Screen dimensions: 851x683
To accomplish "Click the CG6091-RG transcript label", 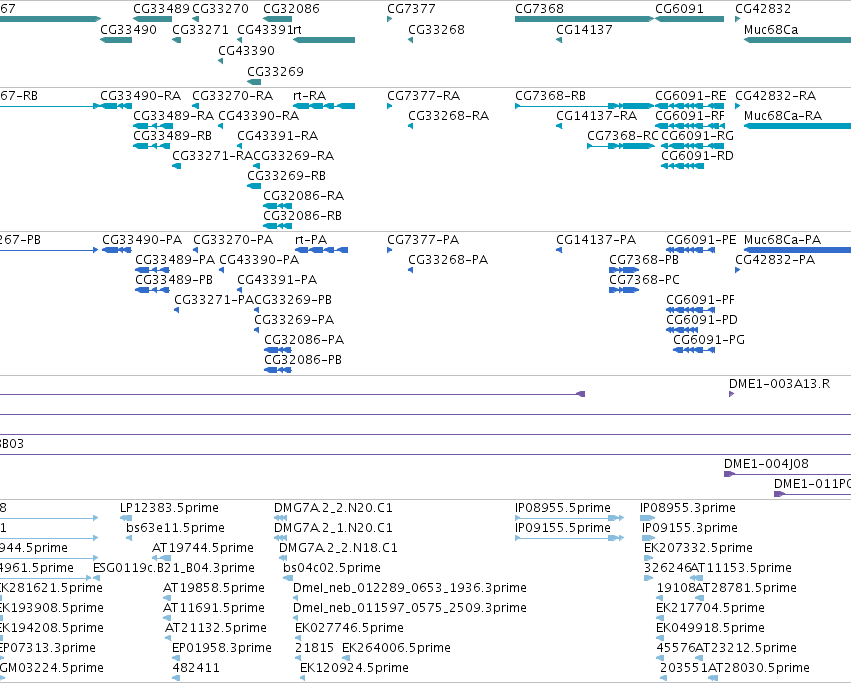I will tap(697, 136).
